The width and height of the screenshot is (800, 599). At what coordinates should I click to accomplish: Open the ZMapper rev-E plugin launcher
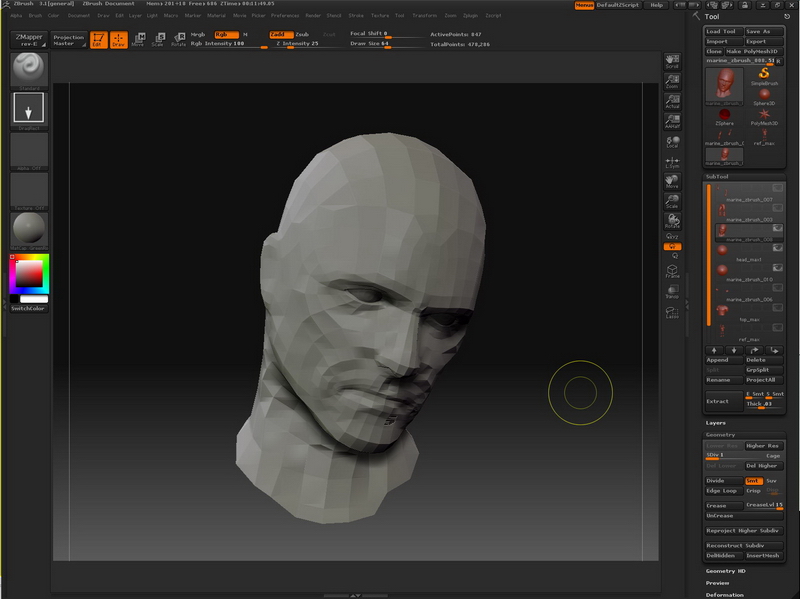[x=29, y=40]
